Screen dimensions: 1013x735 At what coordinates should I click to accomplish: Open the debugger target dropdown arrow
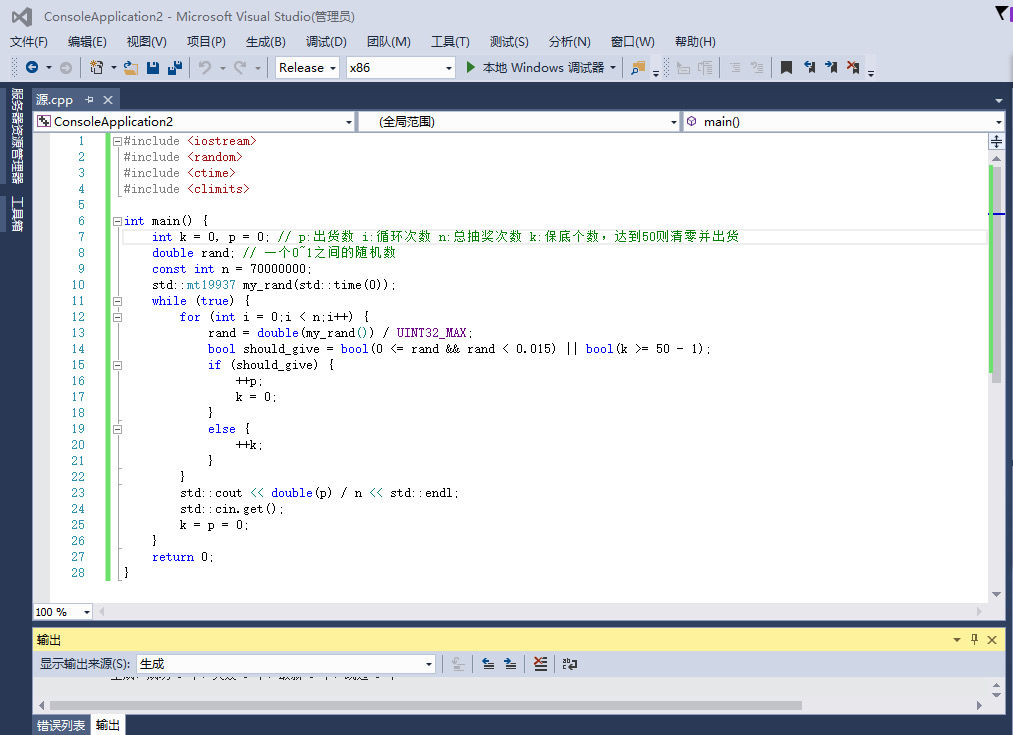click(x=613, y=67)
